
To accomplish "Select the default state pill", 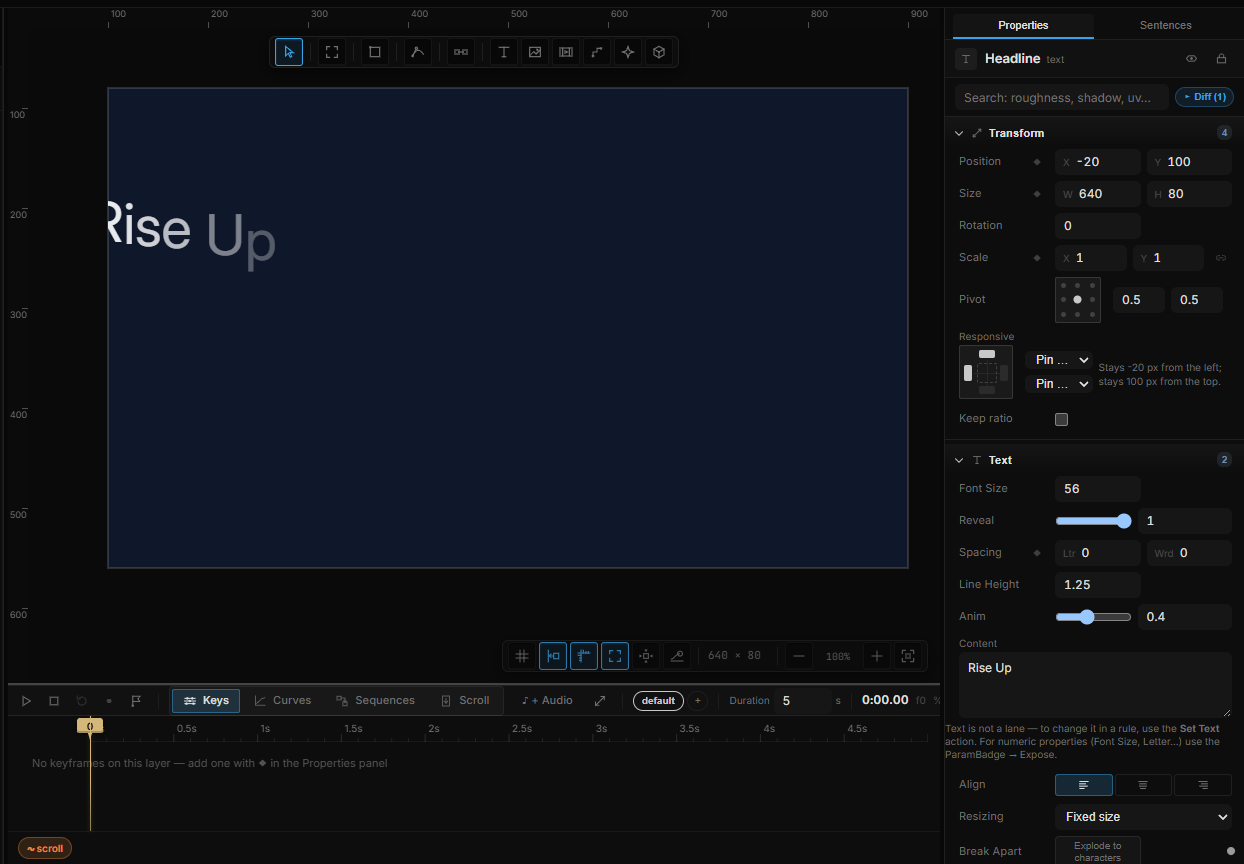I will pos(658,701).
